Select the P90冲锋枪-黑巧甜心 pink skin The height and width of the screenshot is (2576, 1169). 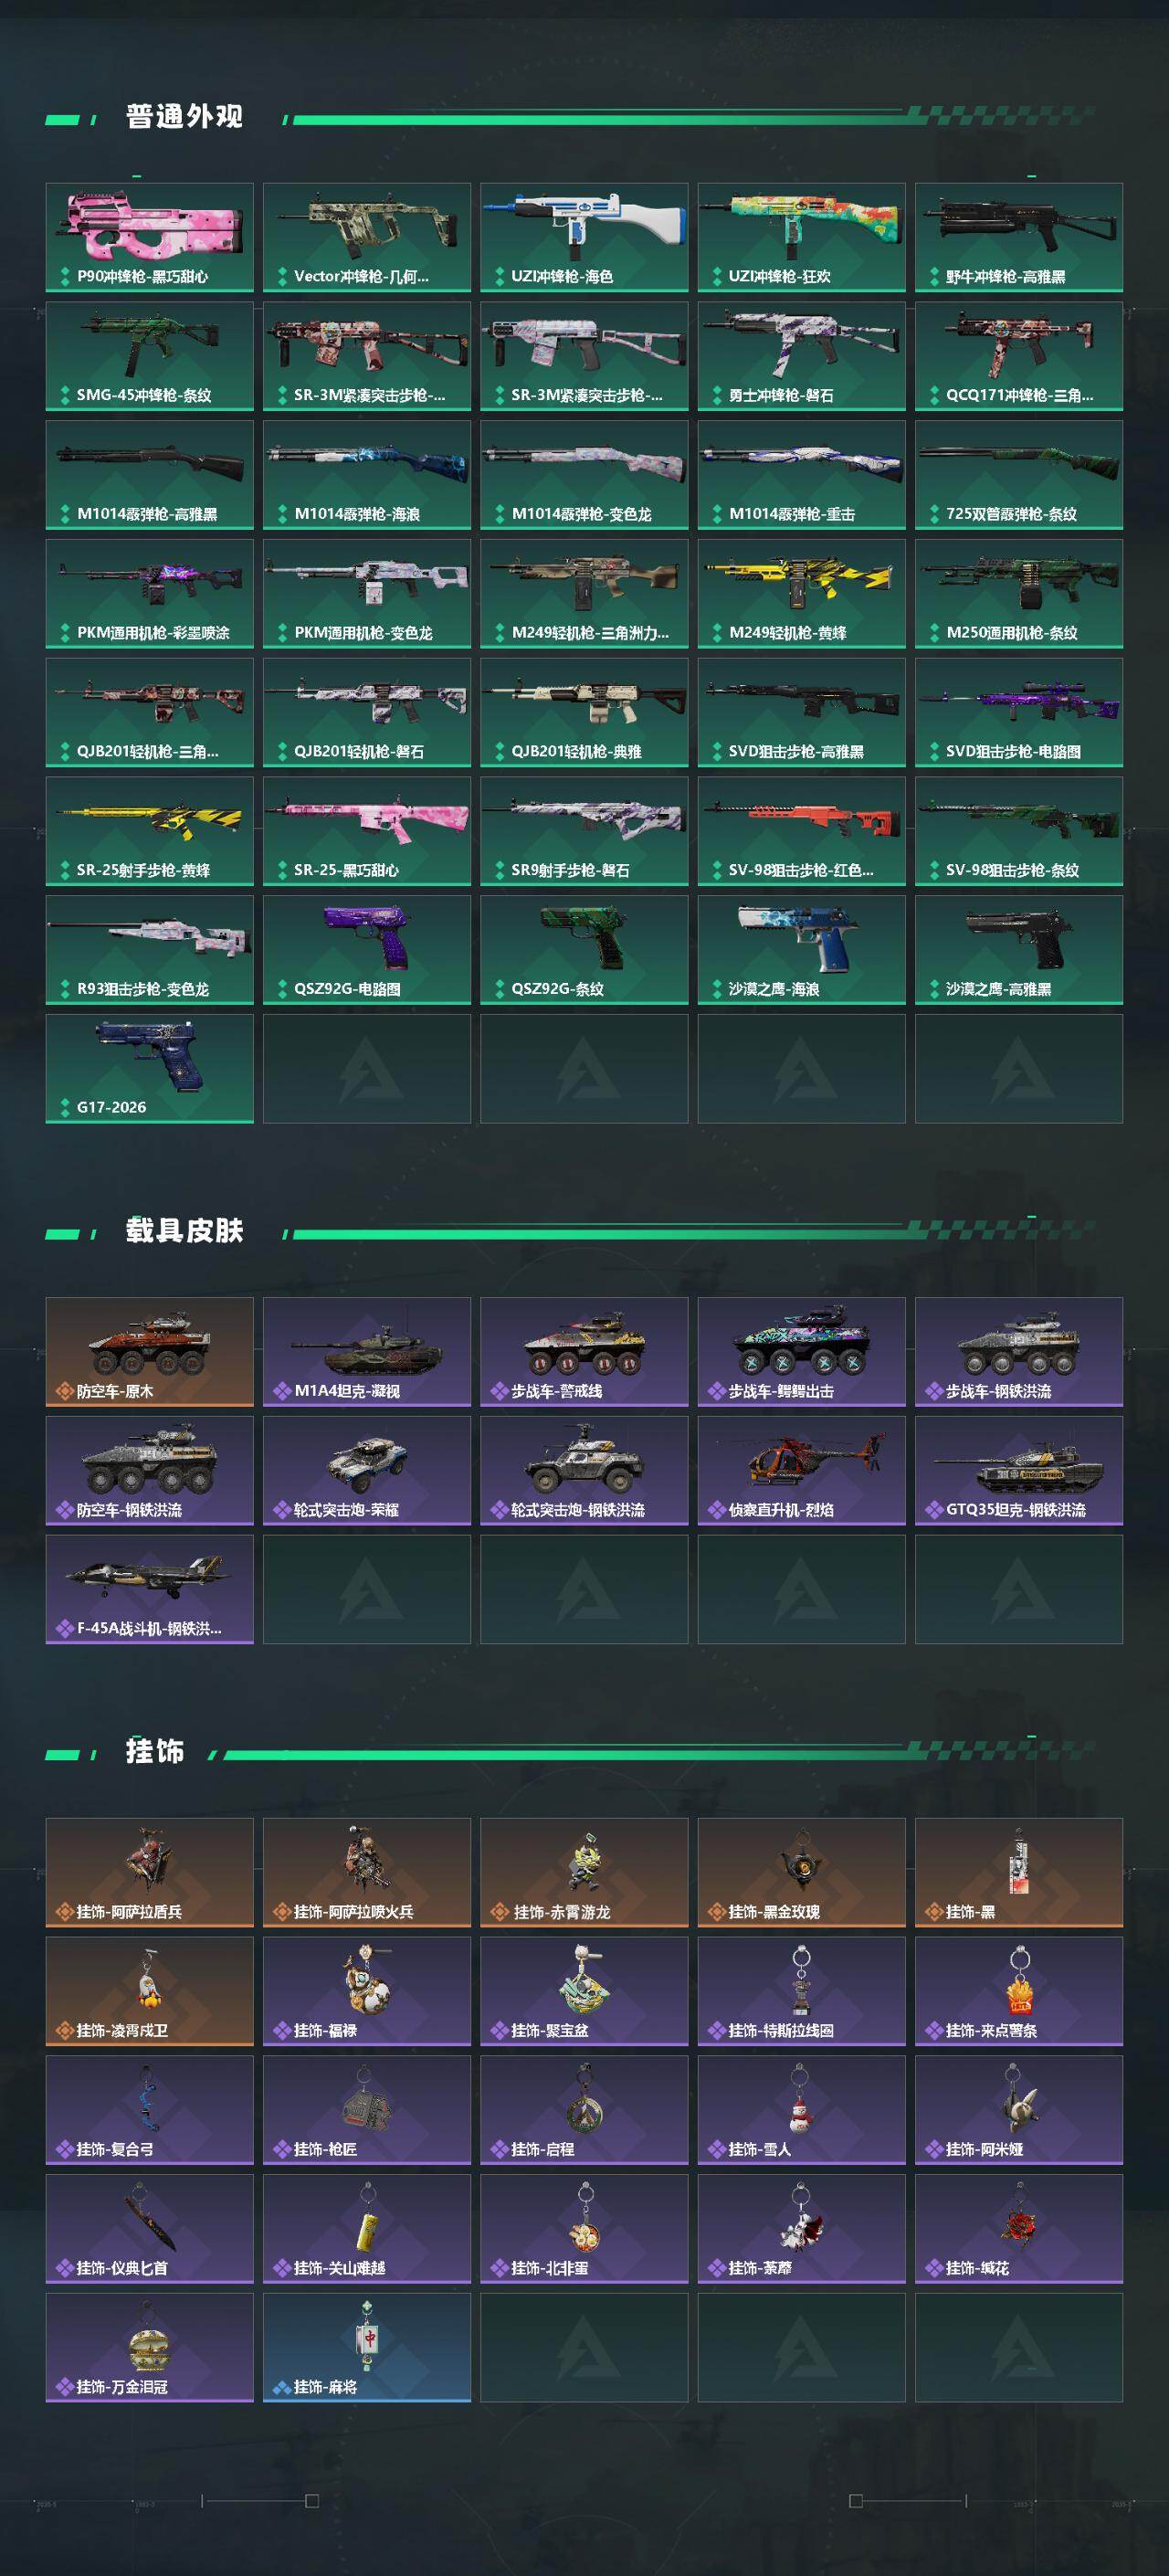(149, 237)
